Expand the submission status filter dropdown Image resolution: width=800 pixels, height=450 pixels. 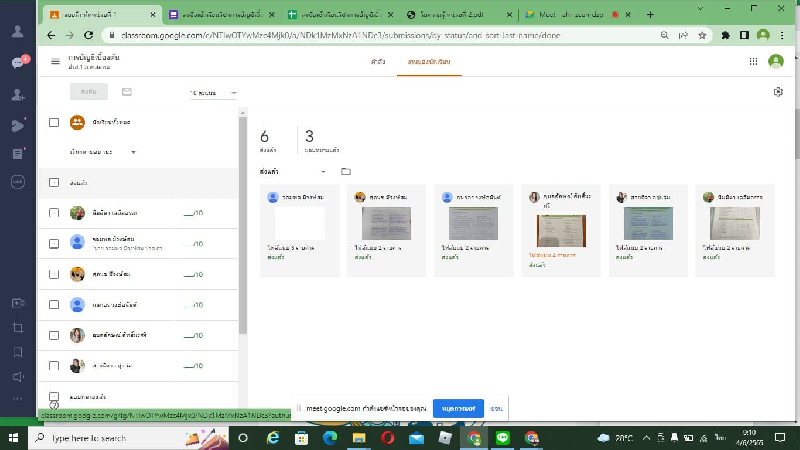coord(297,171)
